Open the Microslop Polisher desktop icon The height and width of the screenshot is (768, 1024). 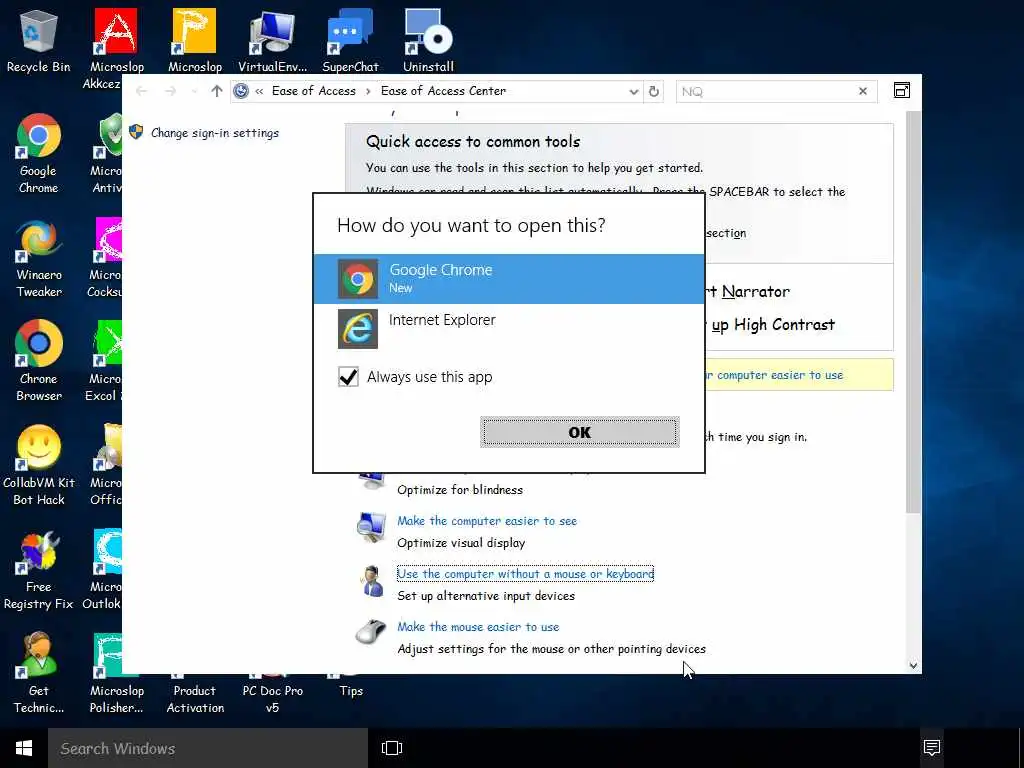116,673
